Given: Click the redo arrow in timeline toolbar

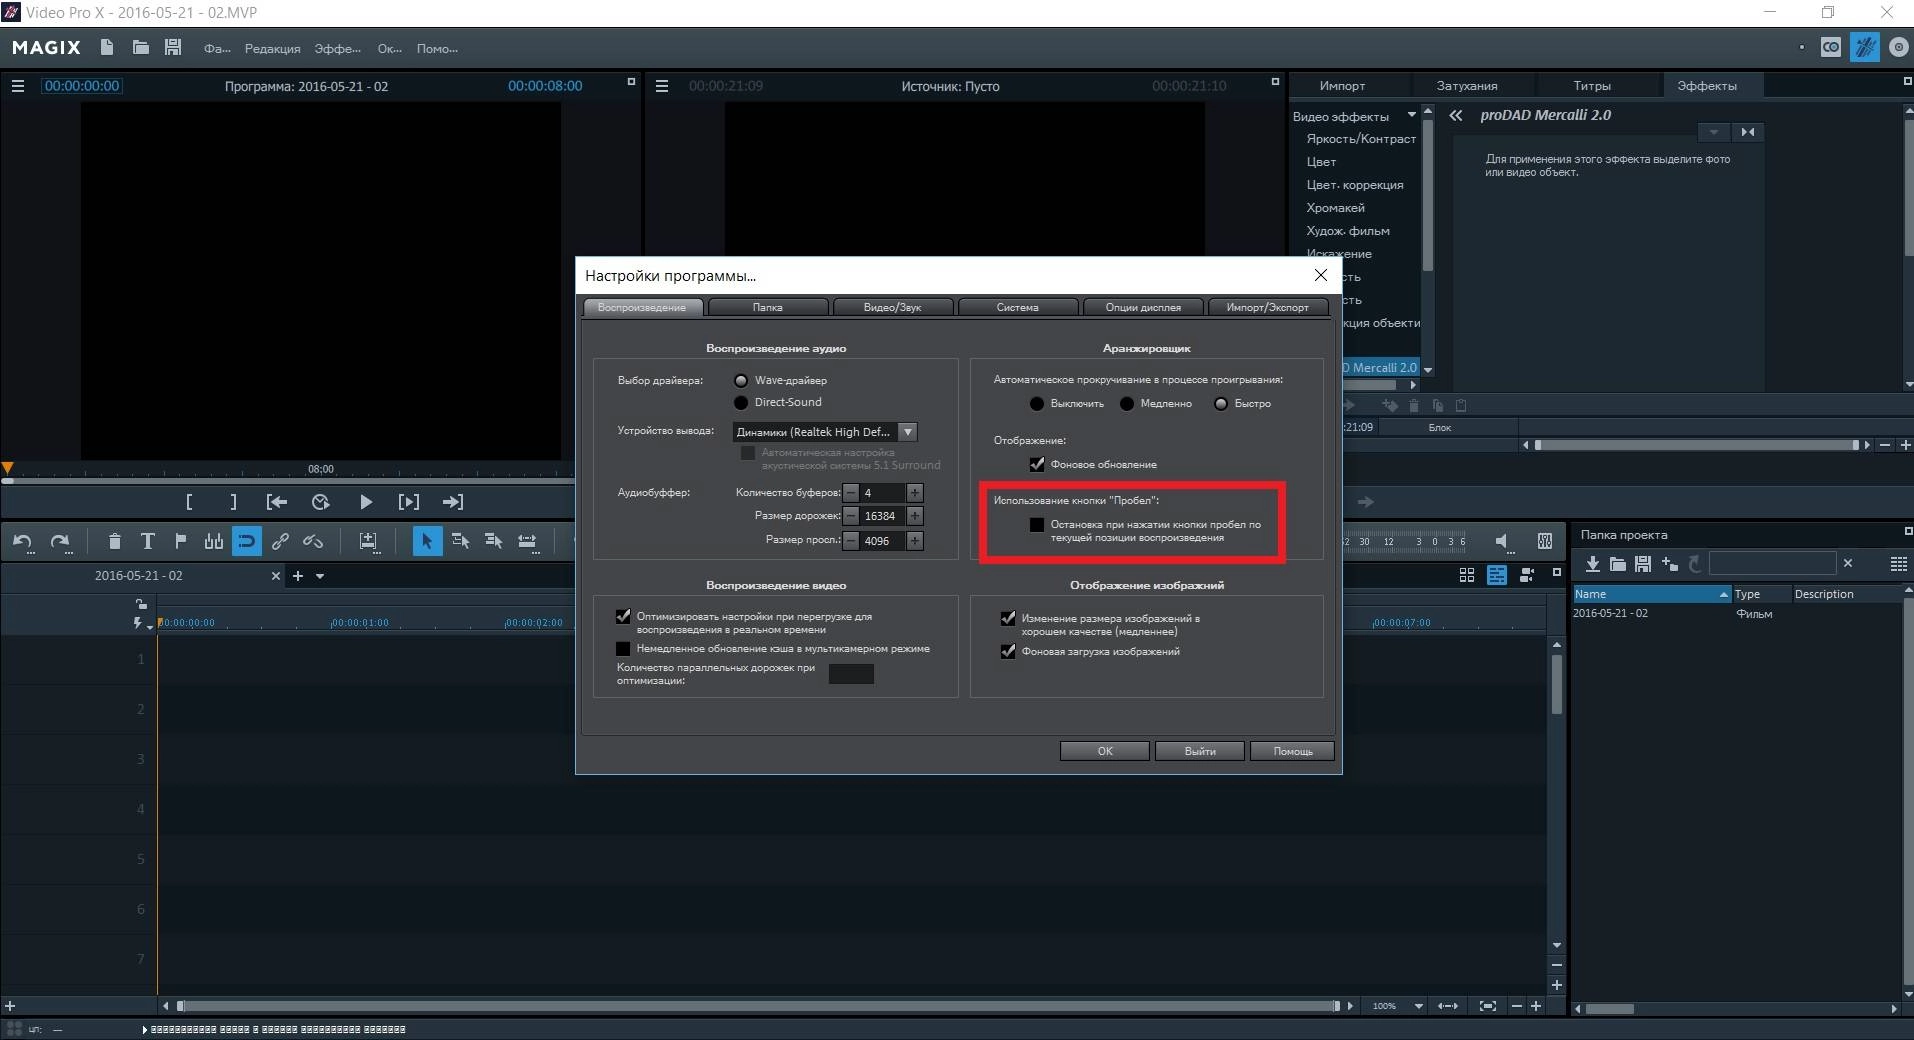Looking at the screenshot, I should pyautogui.click(x=60, y=542).
